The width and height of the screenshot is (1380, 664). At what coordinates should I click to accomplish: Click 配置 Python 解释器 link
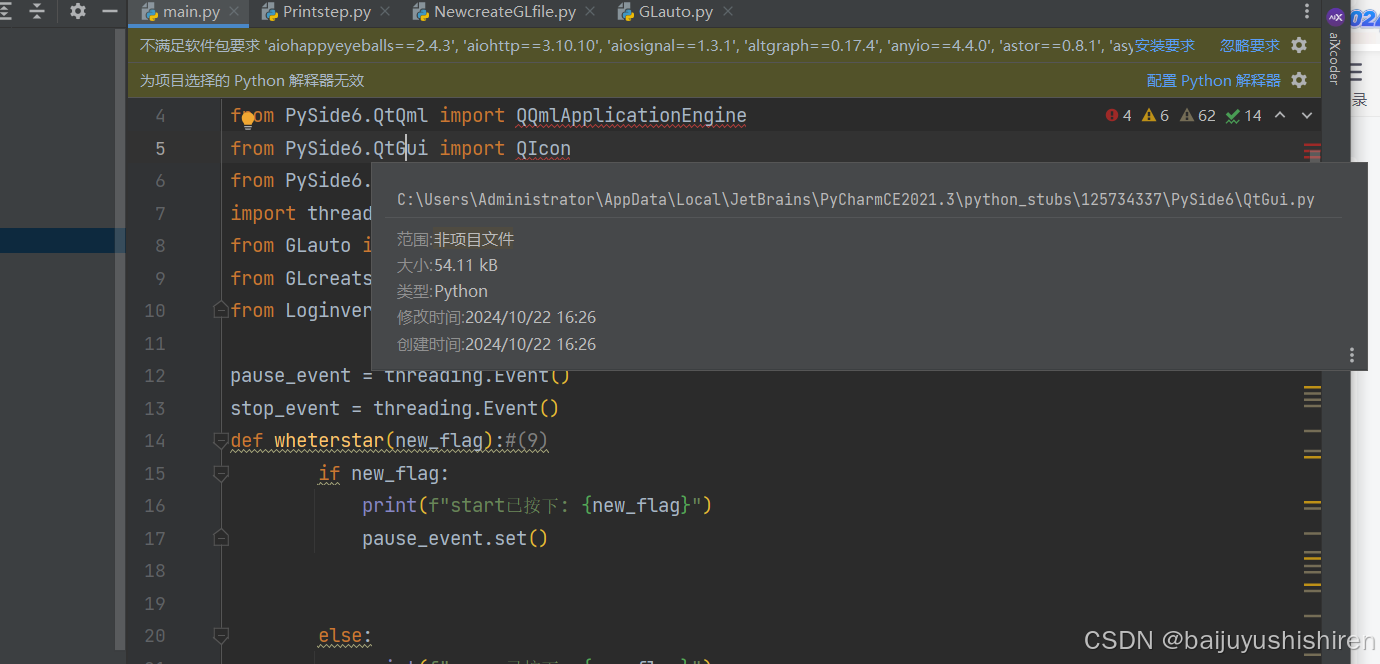click(x=1214, y=80)
